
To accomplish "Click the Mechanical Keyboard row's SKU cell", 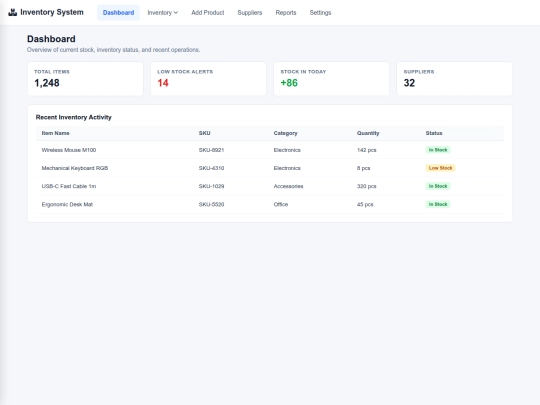I will tap(211, 168).
